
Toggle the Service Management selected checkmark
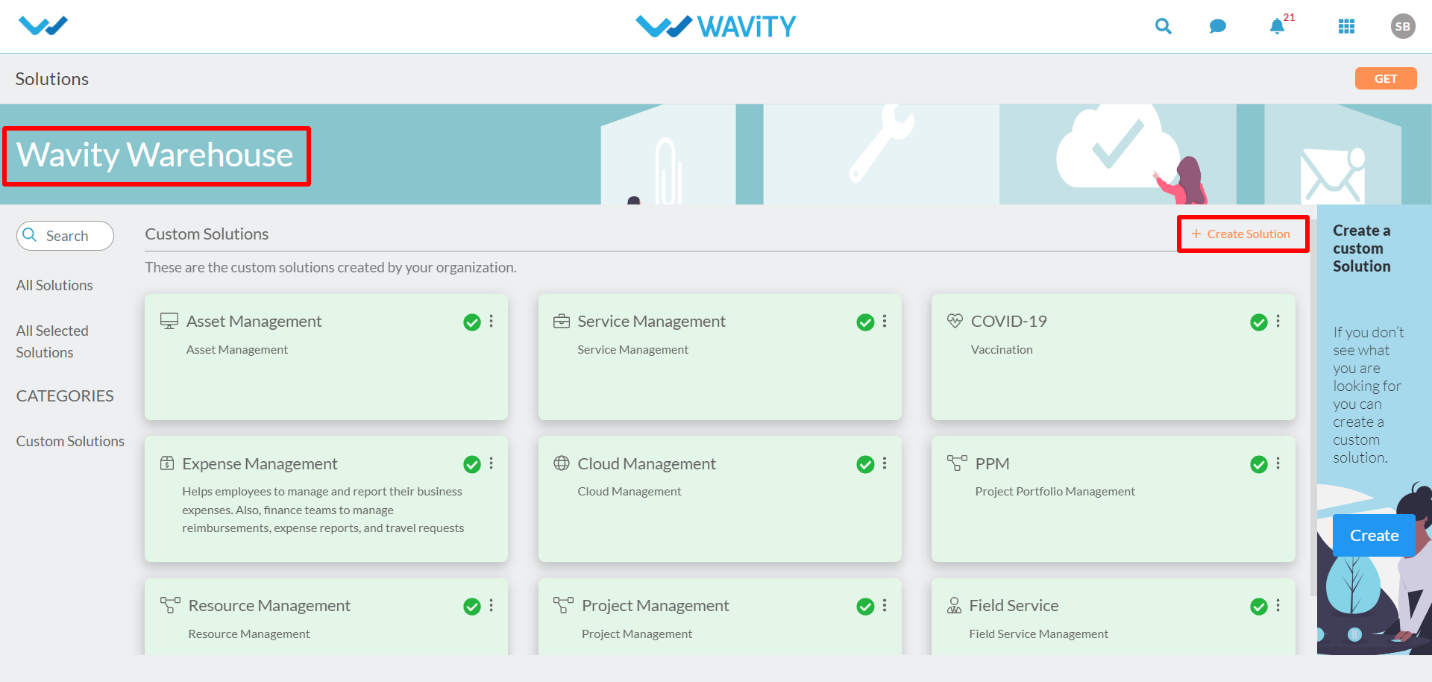click(x=865, y=322)
